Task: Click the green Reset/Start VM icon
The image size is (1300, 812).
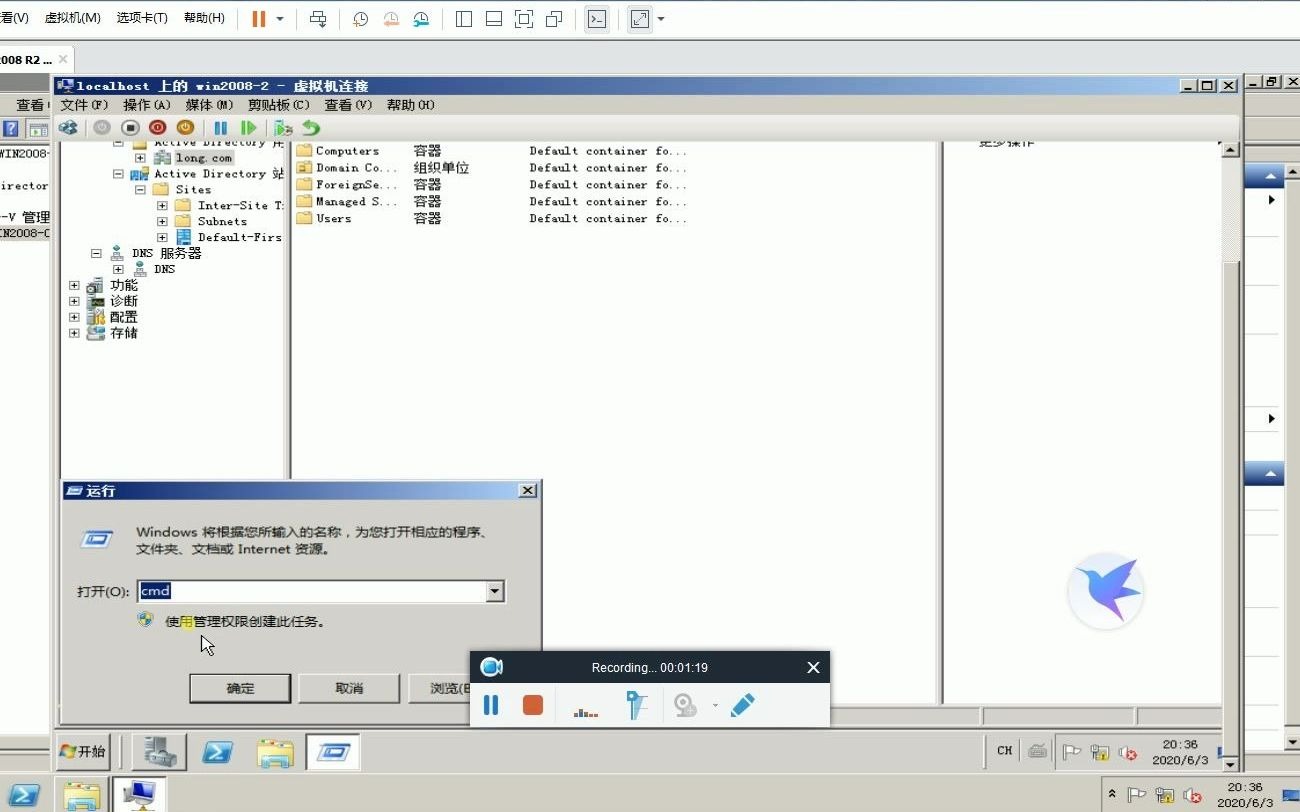Action: tap(249, 128)
